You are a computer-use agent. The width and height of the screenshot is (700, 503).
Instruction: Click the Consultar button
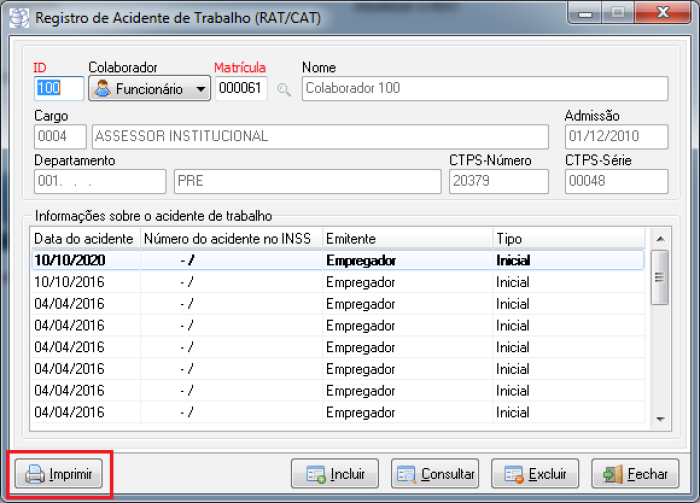(x=435, y=474)
